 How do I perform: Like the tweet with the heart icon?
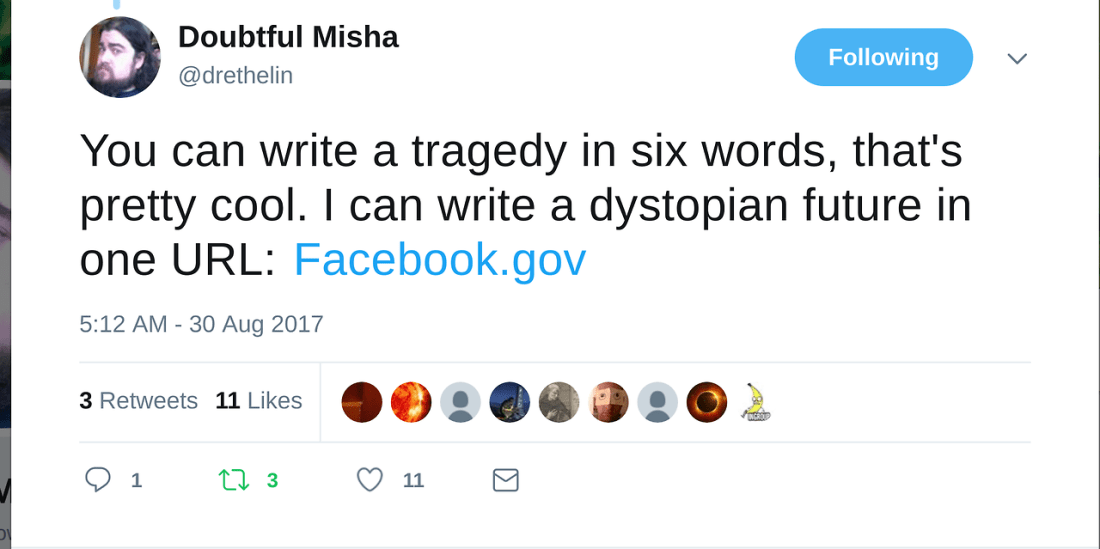coord(370,480)
